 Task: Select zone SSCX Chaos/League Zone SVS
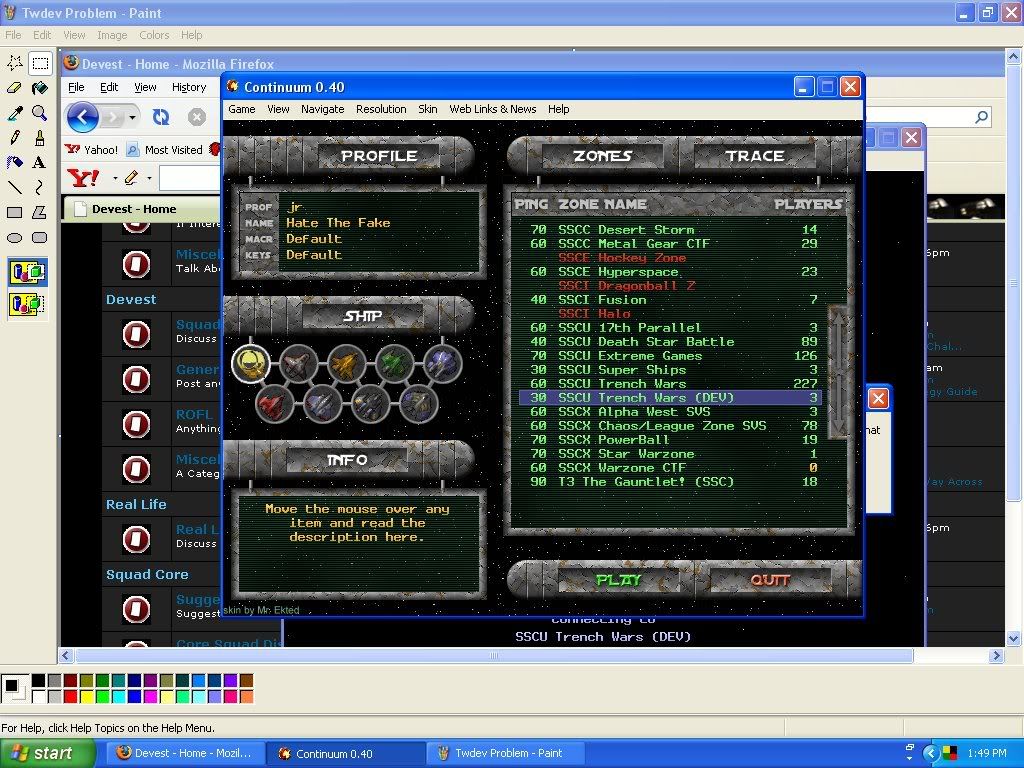pyautogui.click(x=669, y=426)
